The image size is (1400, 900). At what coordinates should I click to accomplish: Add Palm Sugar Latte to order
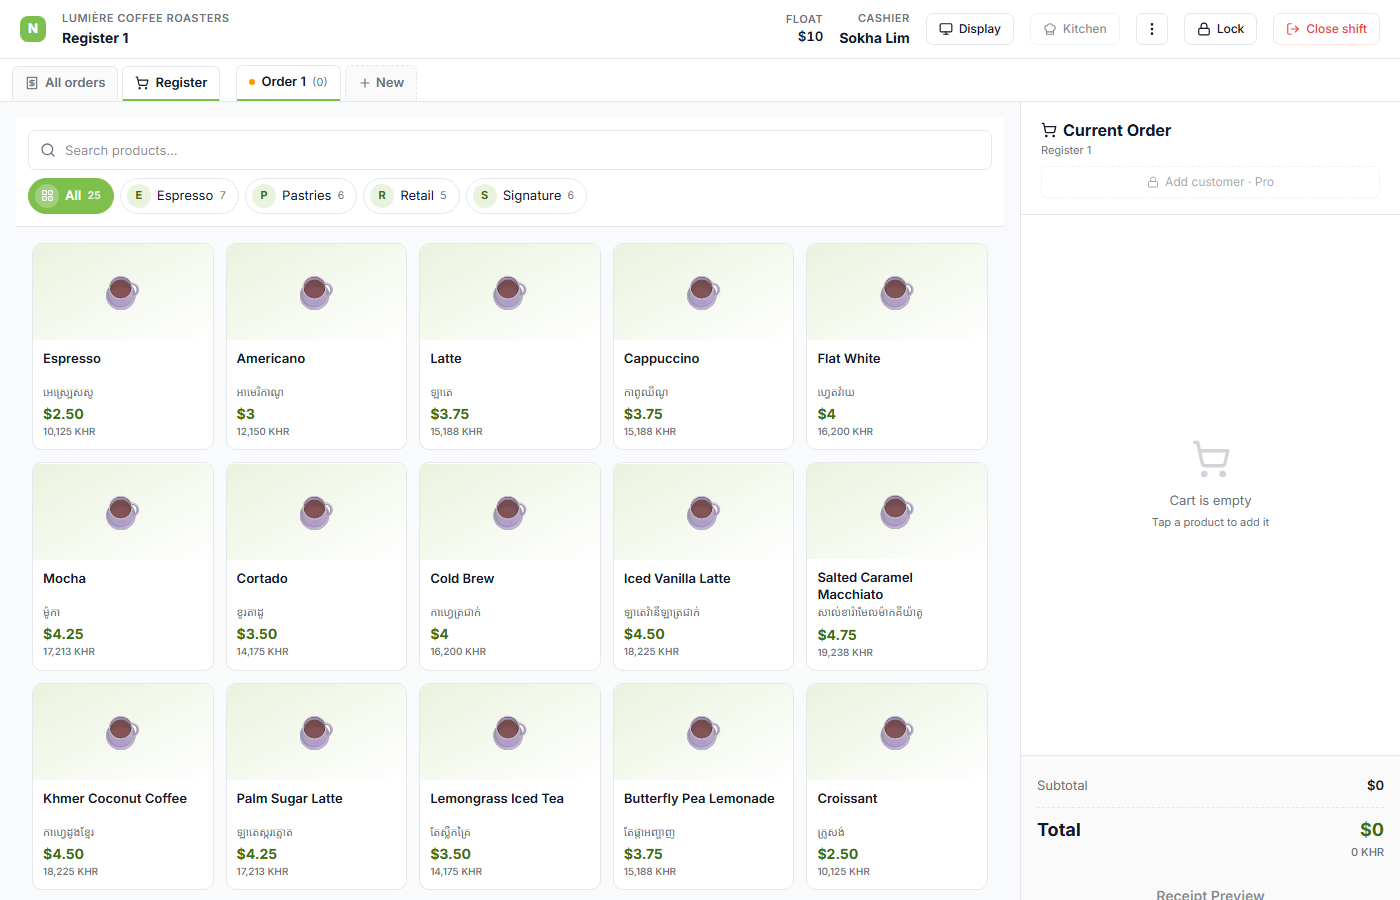point(316,786)
